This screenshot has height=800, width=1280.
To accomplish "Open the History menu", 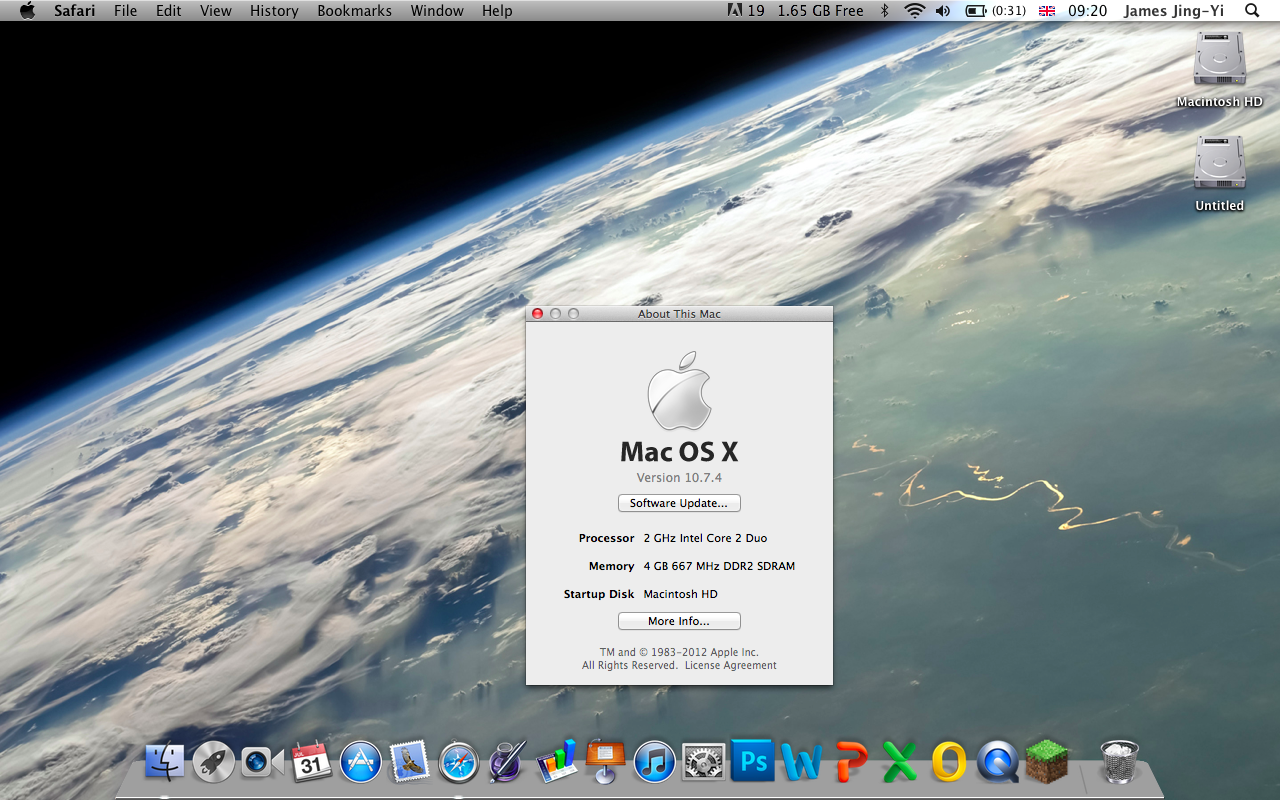I will 274,11.
